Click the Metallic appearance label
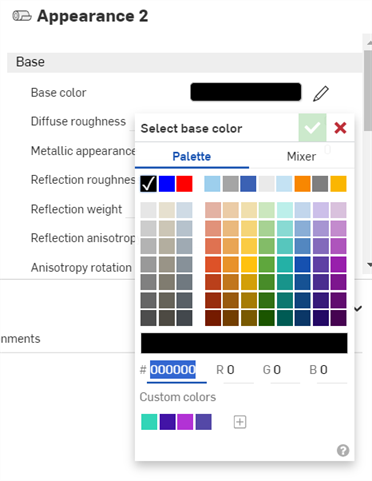Viewport: 372px width, 481px height. [83, 151]
